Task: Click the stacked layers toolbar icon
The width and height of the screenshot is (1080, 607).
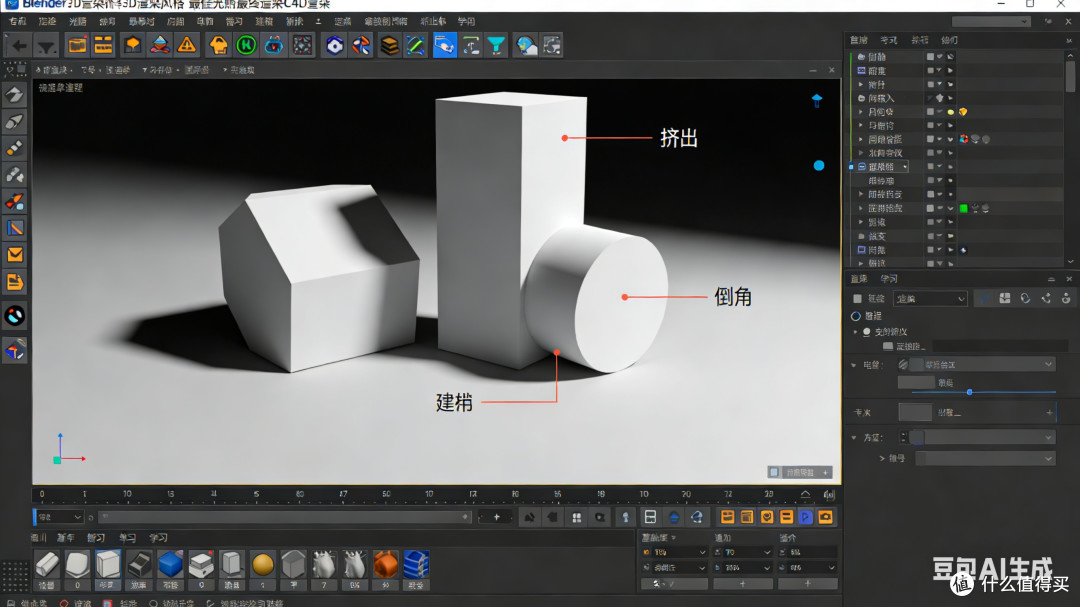Action: coord(389,45)
